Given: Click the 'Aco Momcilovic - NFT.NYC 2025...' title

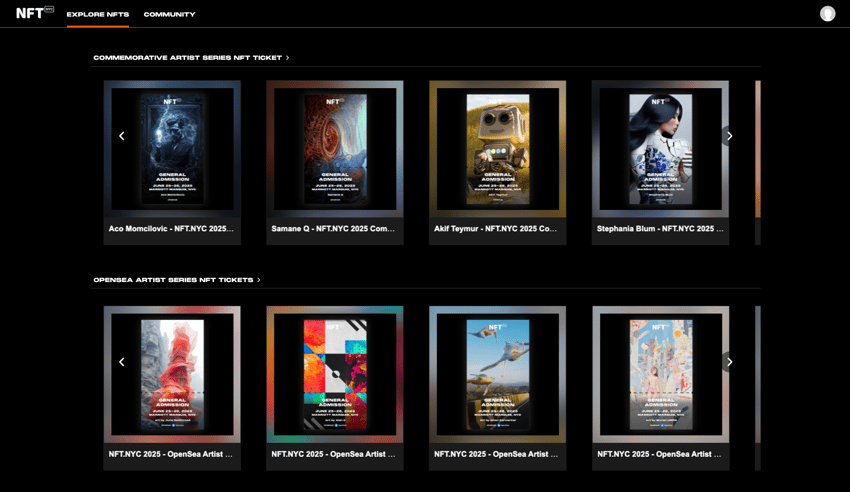Looking at the screenshot, I should pos(171,229).
